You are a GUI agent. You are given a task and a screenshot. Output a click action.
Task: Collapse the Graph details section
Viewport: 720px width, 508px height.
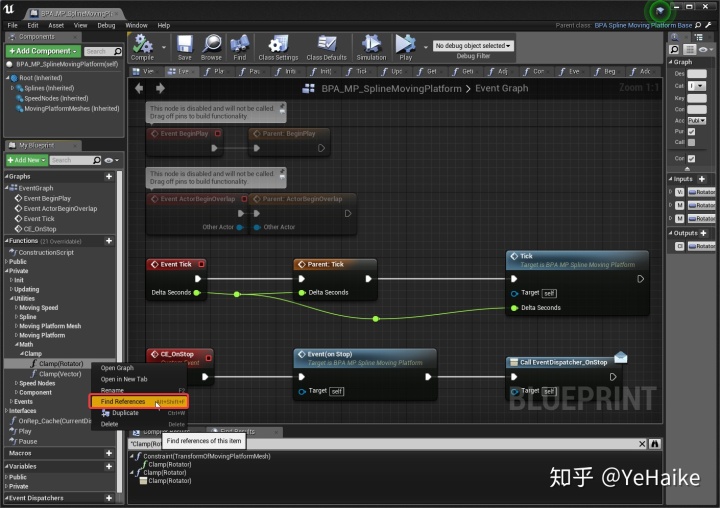tap(671, 62)
